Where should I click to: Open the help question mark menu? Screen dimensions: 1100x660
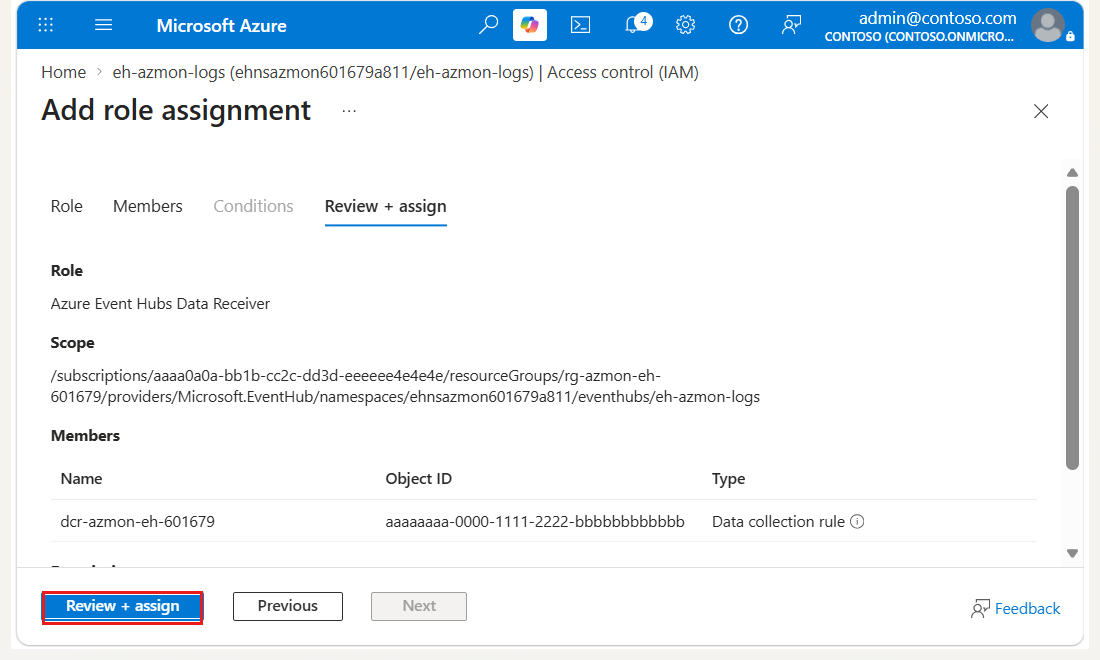click(x=738, y=25)
